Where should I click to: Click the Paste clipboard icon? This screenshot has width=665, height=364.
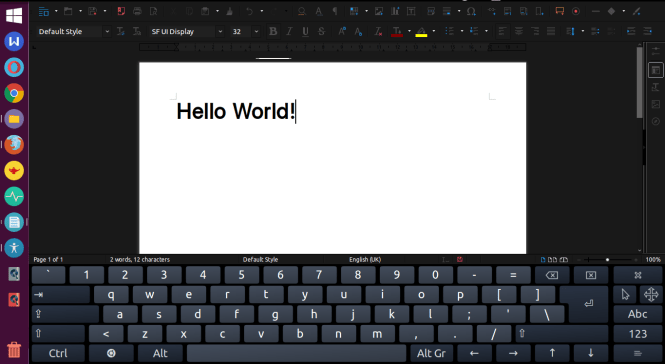tap(205, 11)
